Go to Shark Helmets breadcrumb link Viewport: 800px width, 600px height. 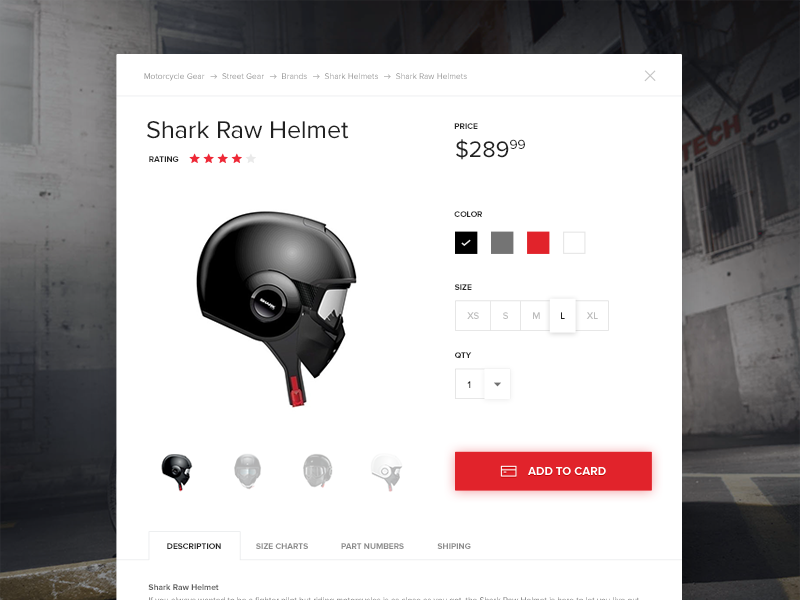(x=351, y=76)
